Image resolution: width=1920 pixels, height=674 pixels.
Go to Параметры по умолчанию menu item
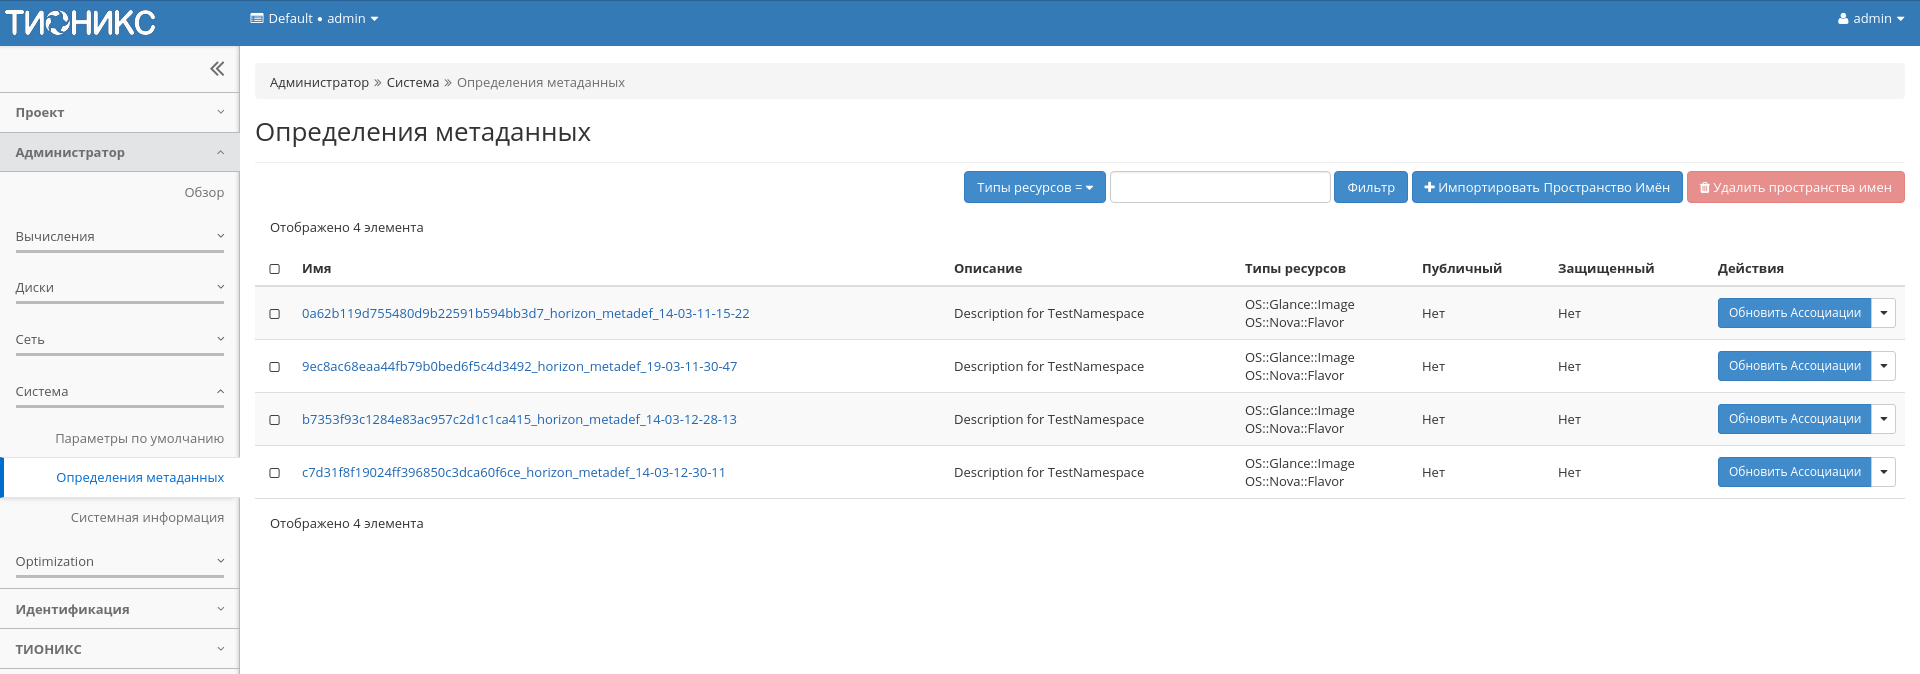(x=139, y=438)
